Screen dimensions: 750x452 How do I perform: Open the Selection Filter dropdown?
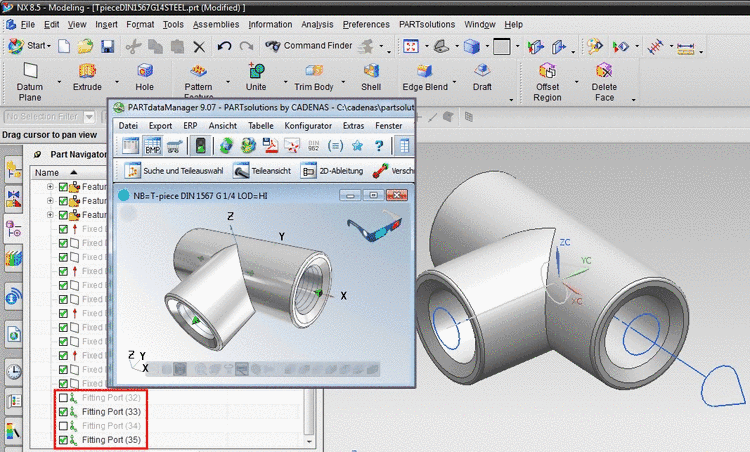point(89,117)
